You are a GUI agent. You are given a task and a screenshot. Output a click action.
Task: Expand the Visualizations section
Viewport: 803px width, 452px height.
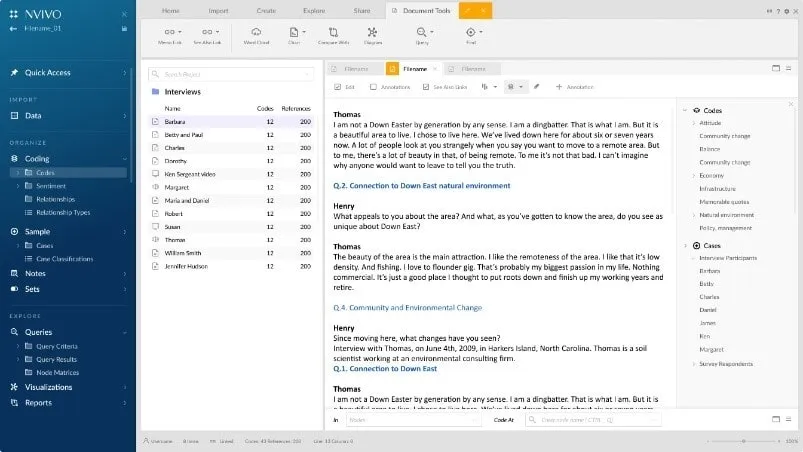[124, 387]
